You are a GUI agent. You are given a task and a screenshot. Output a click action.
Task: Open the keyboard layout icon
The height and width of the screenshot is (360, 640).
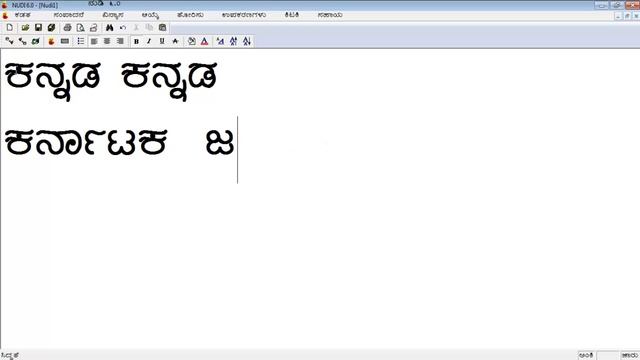click(64, 41)
